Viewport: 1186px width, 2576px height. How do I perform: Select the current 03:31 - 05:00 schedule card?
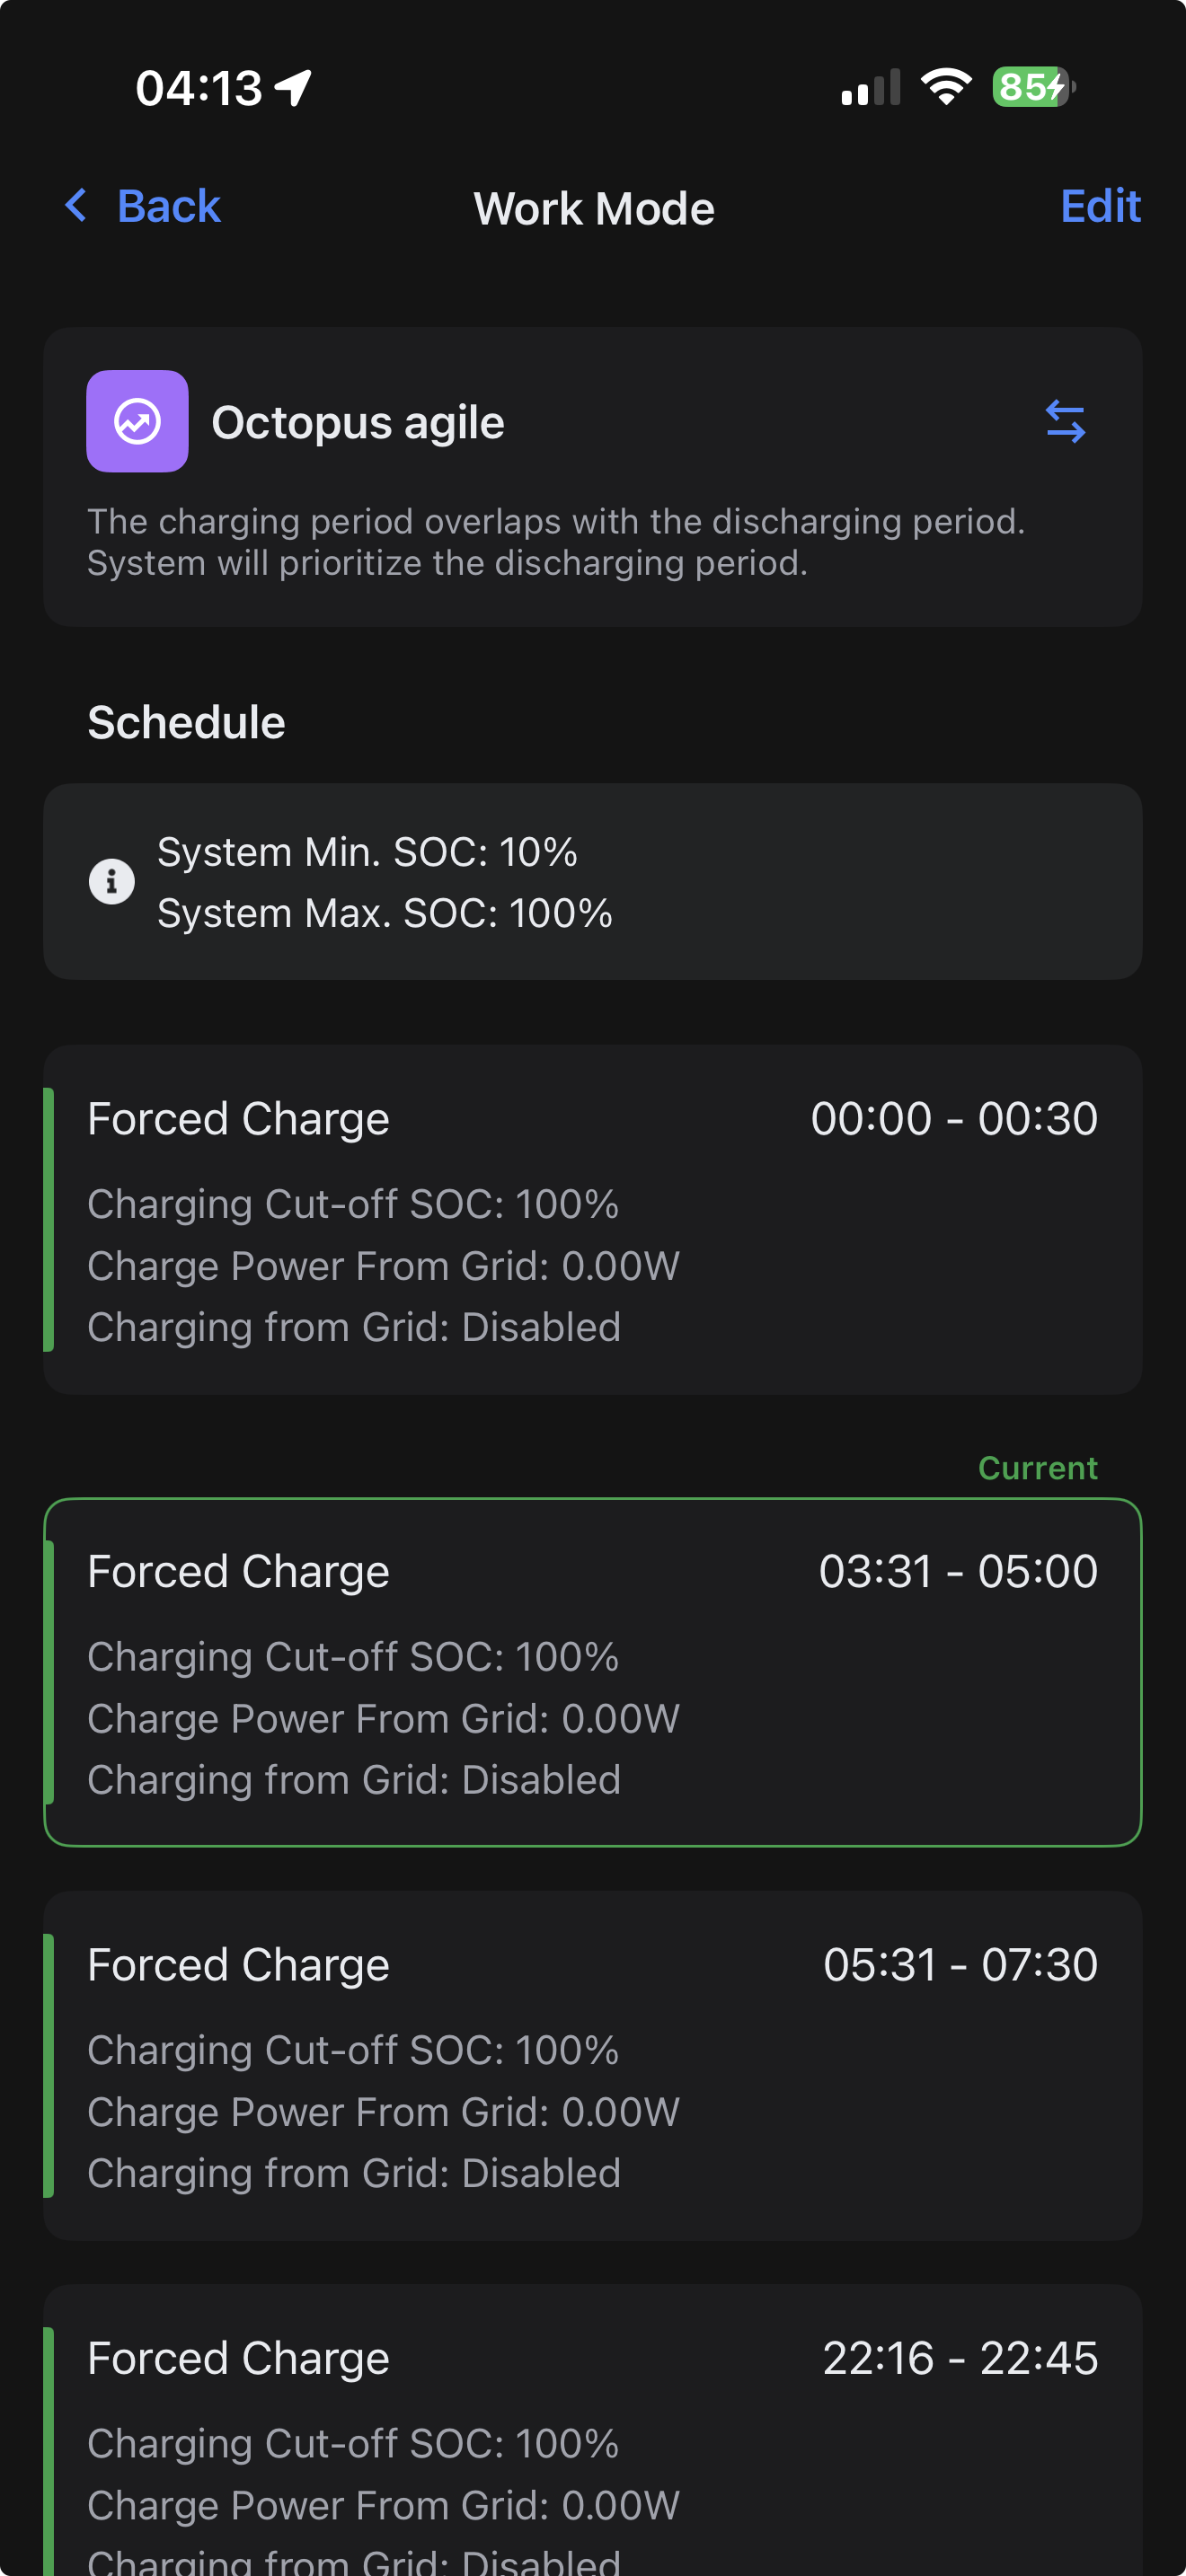592,1671
